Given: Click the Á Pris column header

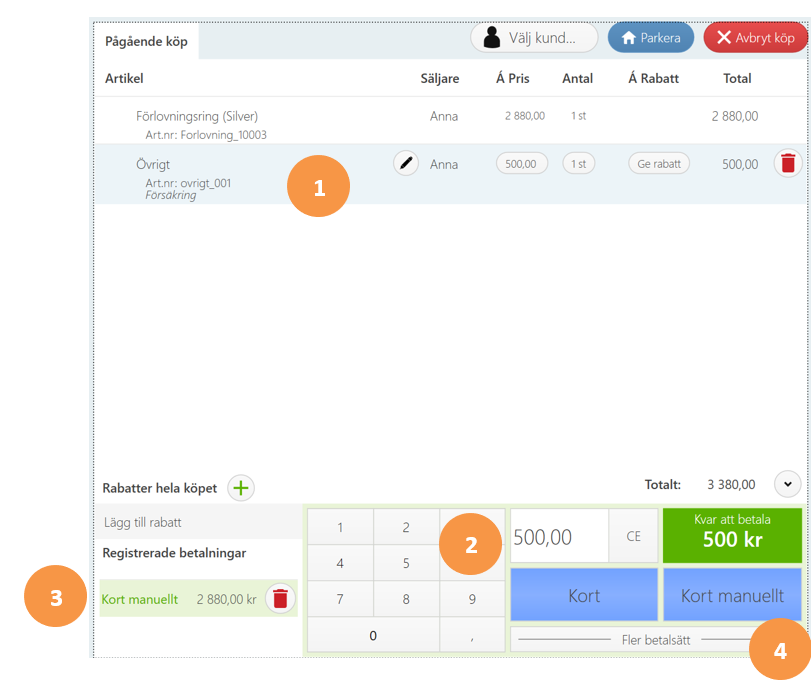Looking at the screenshot, I should point(513,78).
